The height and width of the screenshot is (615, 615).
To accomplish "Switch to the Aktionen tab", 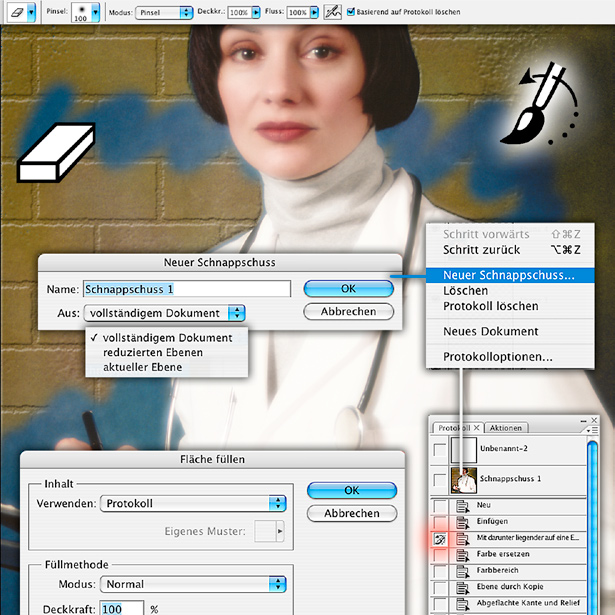I will click(x=506, y=428).
